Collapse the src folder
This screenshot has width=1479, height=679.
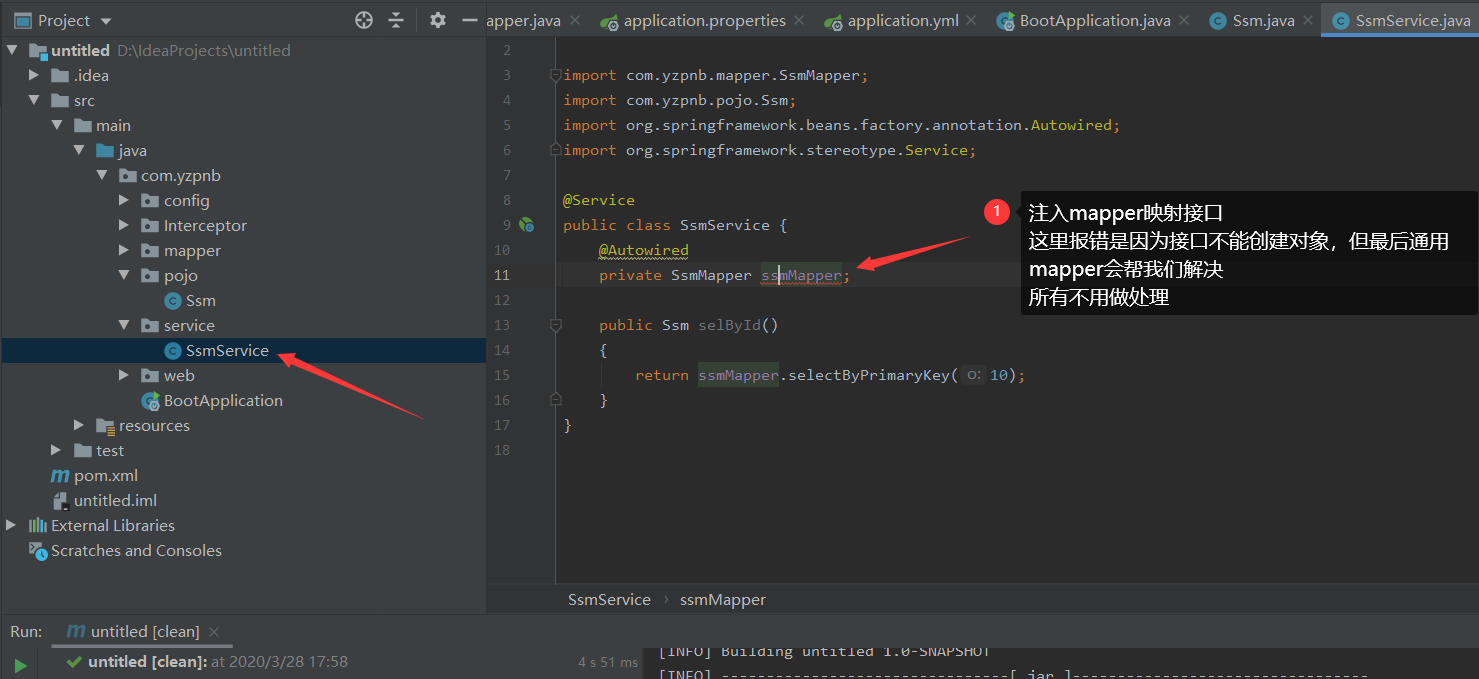[34, 100]
